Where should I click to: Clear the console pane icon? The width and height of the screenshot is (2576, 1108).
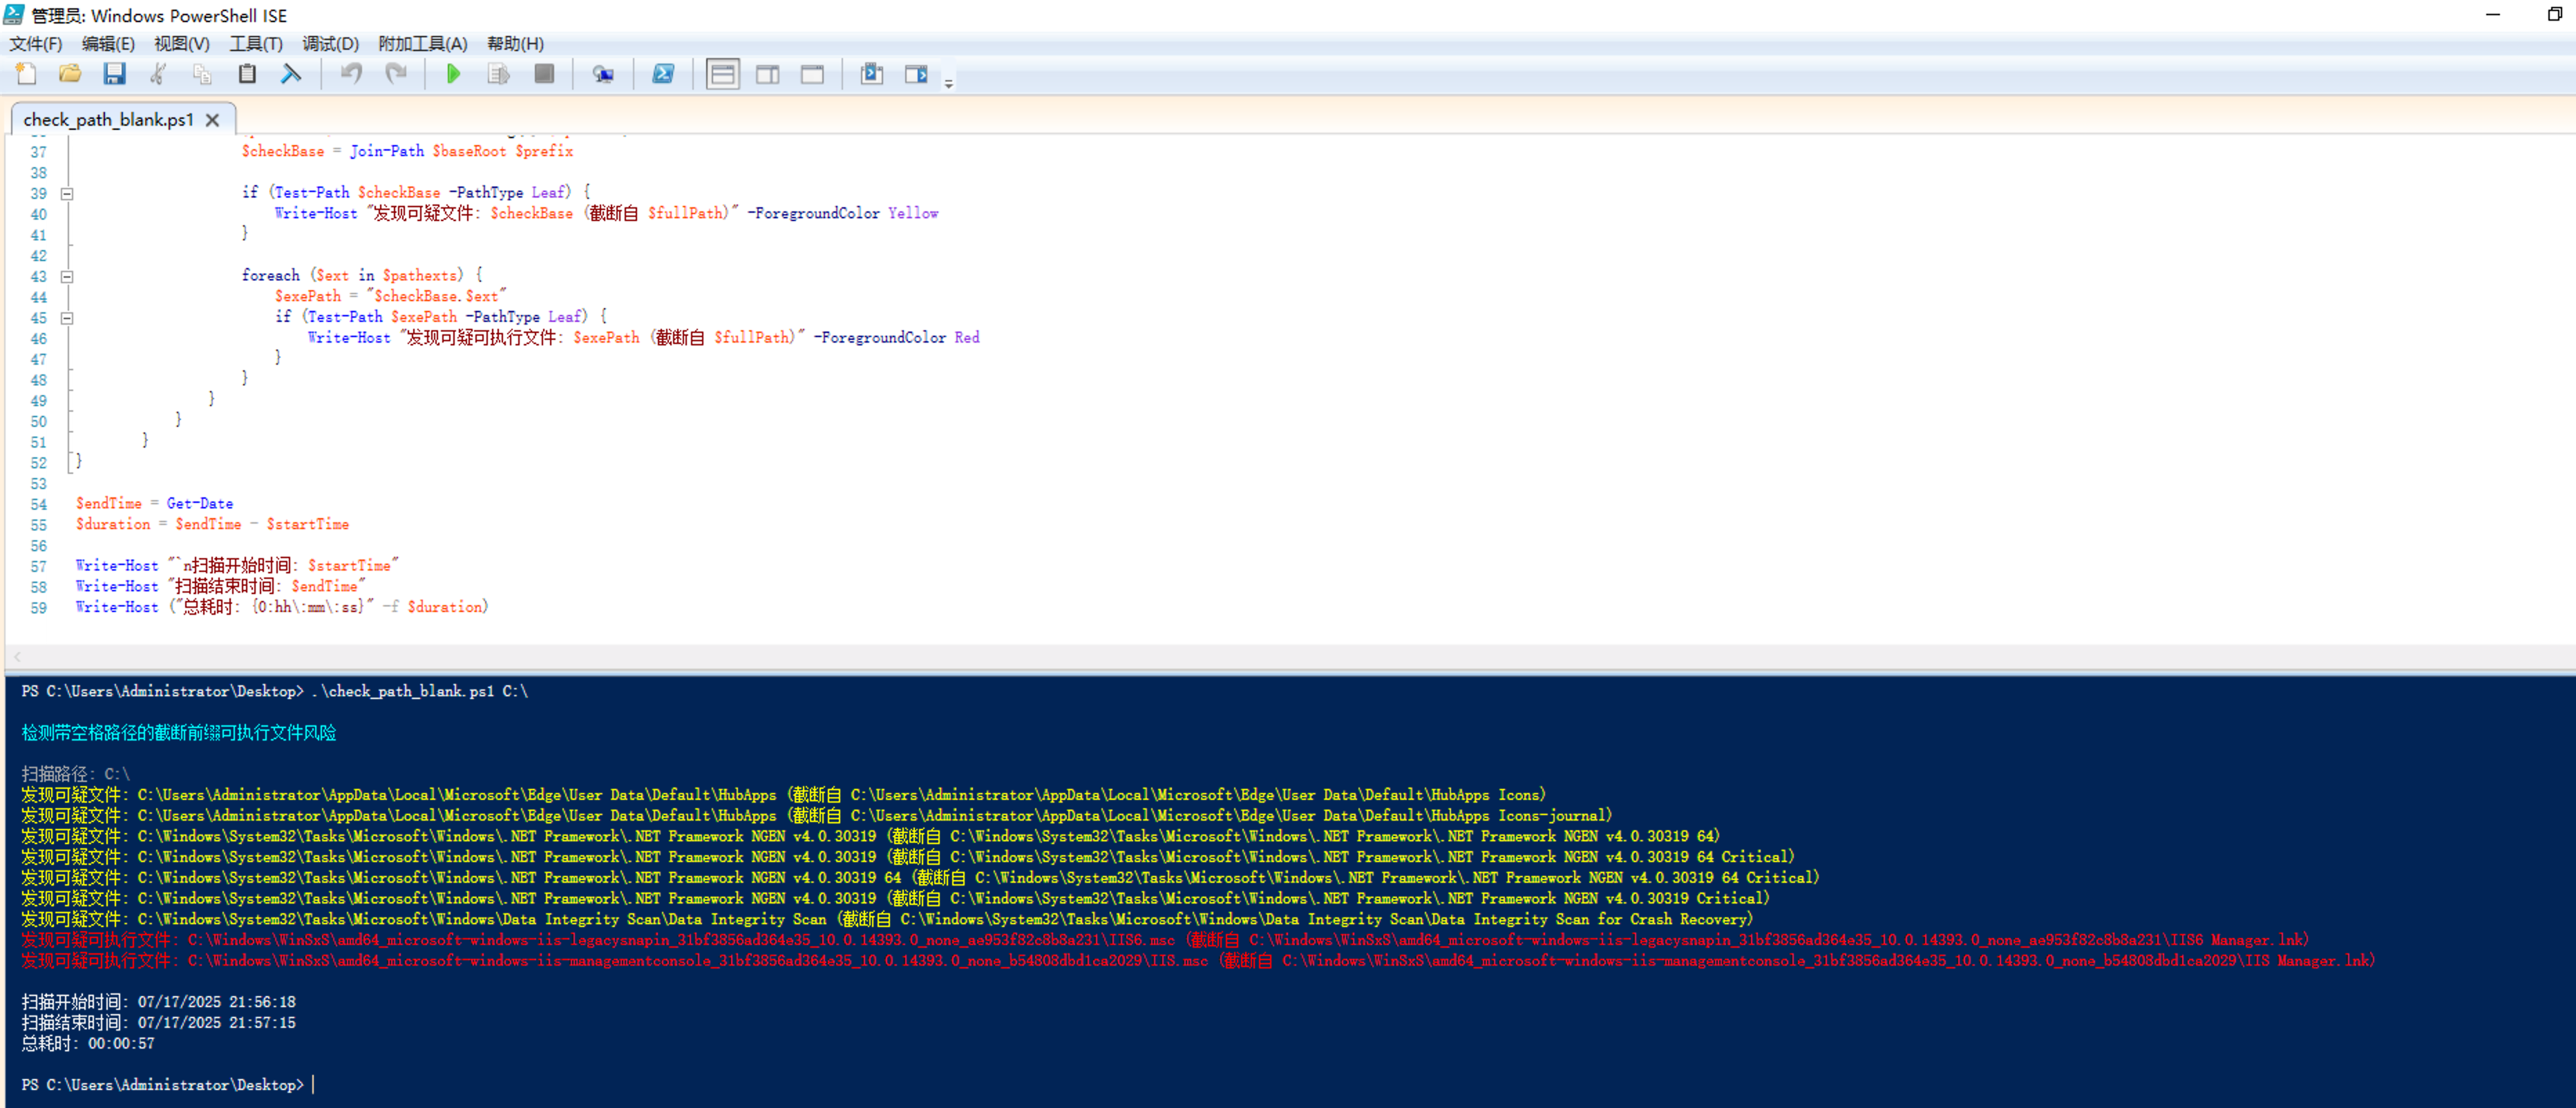coord(291,74)
